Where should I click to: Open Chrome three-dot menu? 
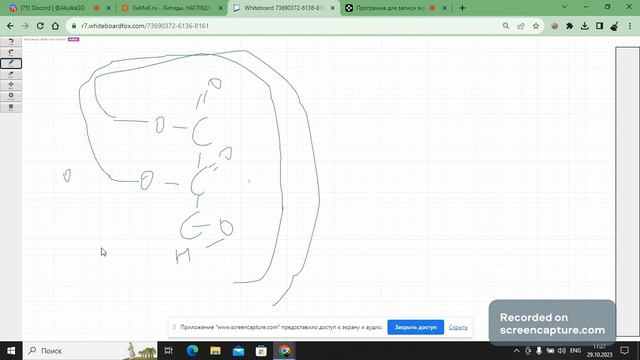(x=630, y=26)
